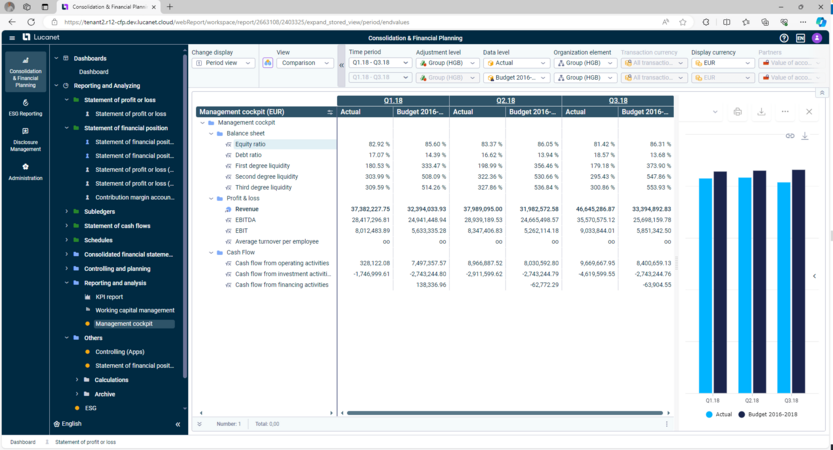This screenshot has height=450, width=833.
Task: Click Q2.18 column header link
Action: tap(506, 100)
